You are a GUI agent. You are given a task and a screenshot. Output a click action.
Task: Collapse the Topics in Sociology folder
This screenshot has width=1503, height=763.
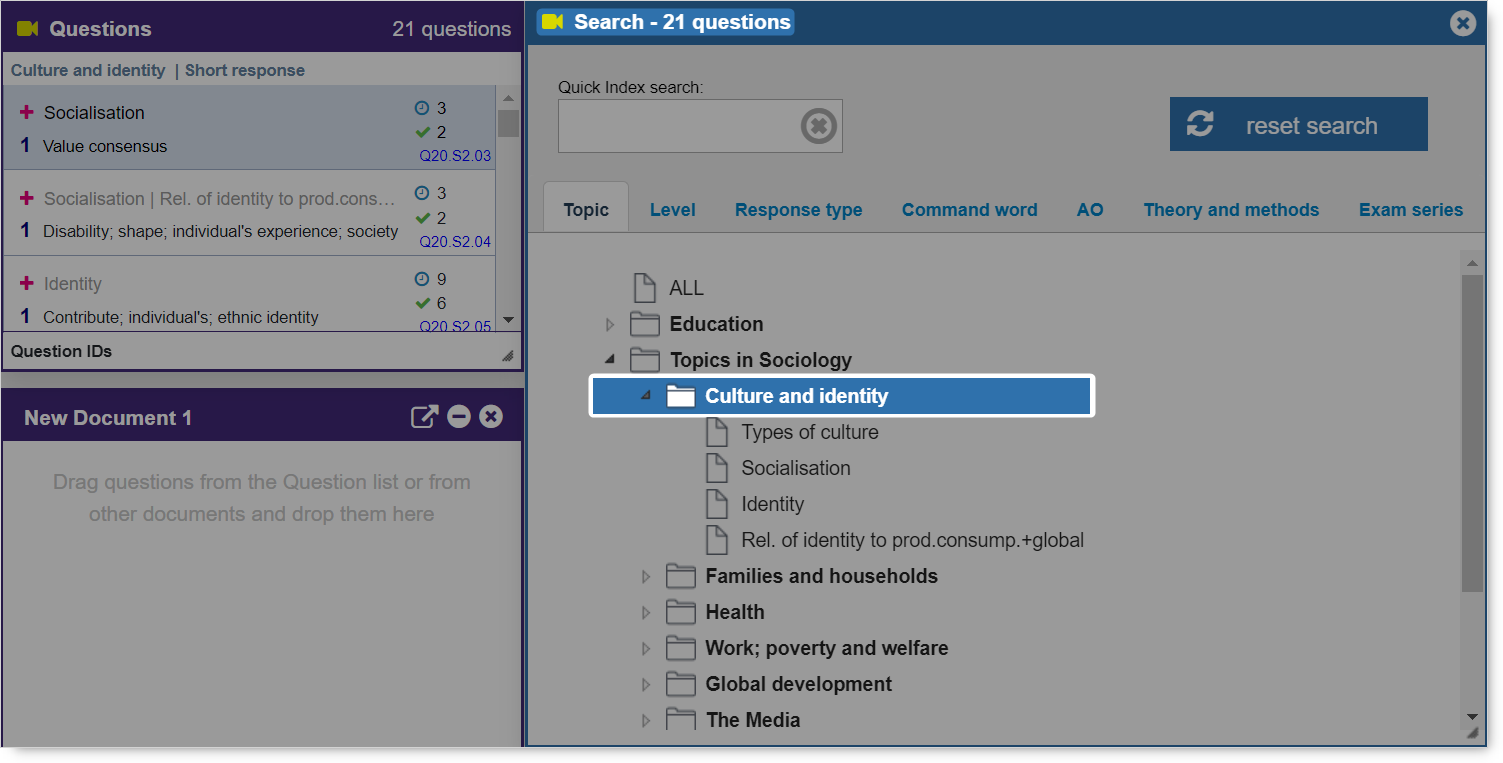[x=610, y=360]
